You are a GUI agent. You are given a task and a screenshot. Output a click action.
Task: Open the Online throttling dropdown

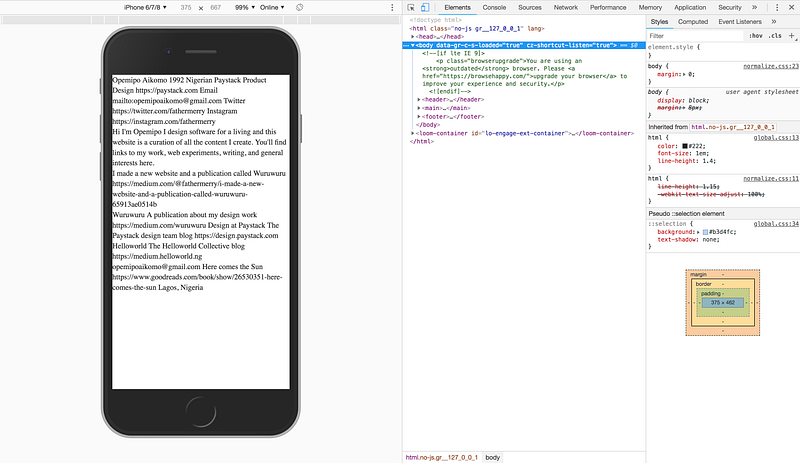point(272,8)
